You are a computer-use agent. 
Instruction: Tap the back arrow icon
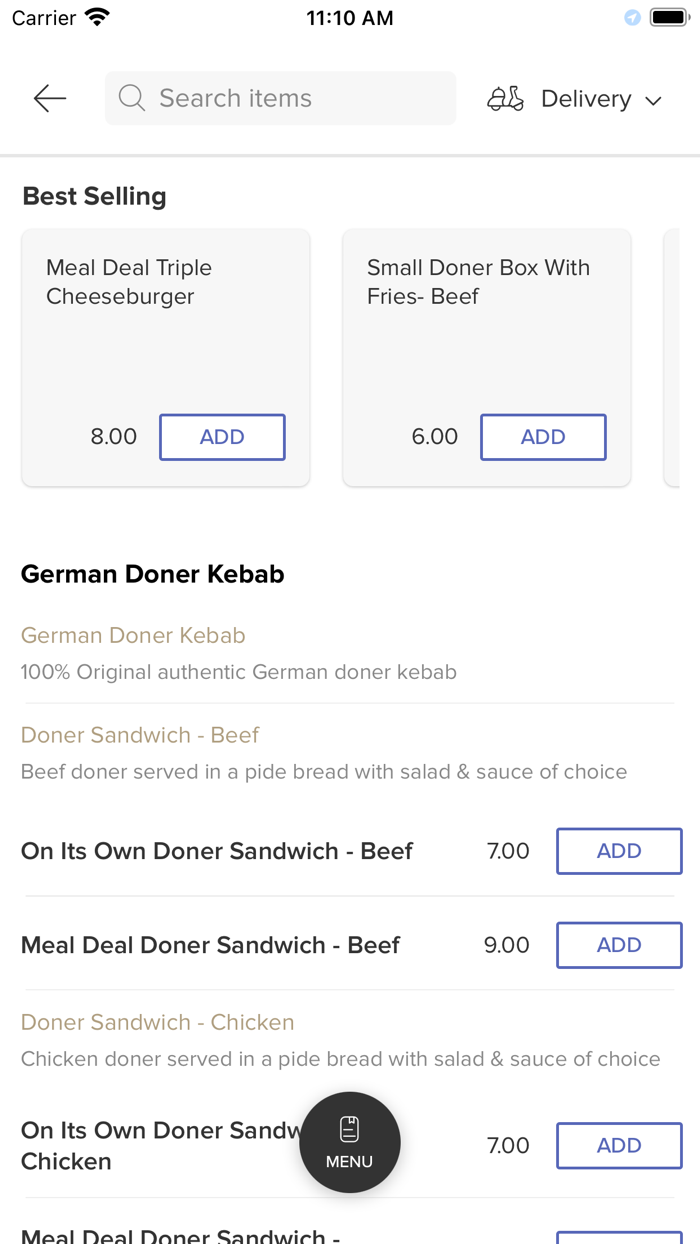pos(49,98)
